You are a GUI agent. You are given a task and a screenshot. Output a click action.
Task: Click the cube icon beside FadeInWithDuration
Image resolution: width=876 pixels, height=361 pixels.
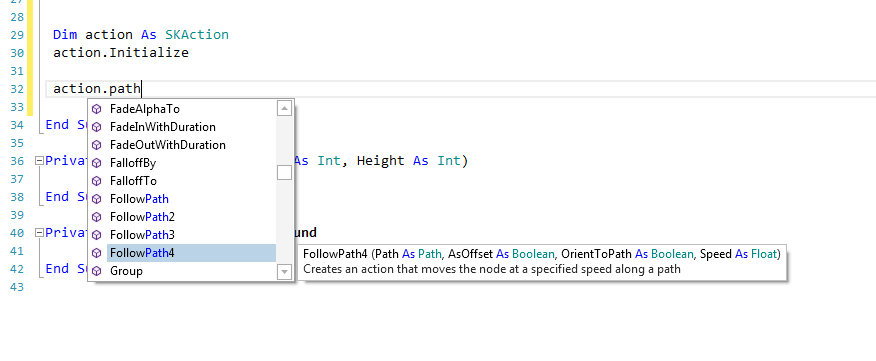[97, 127]
